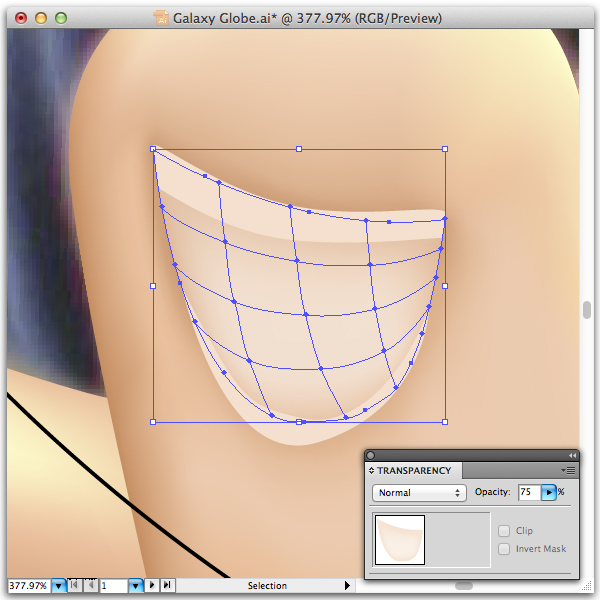Click the yellow minimize window button
Image resolution: width=600 pixels, height=600 pixels.
click(41, 18)
